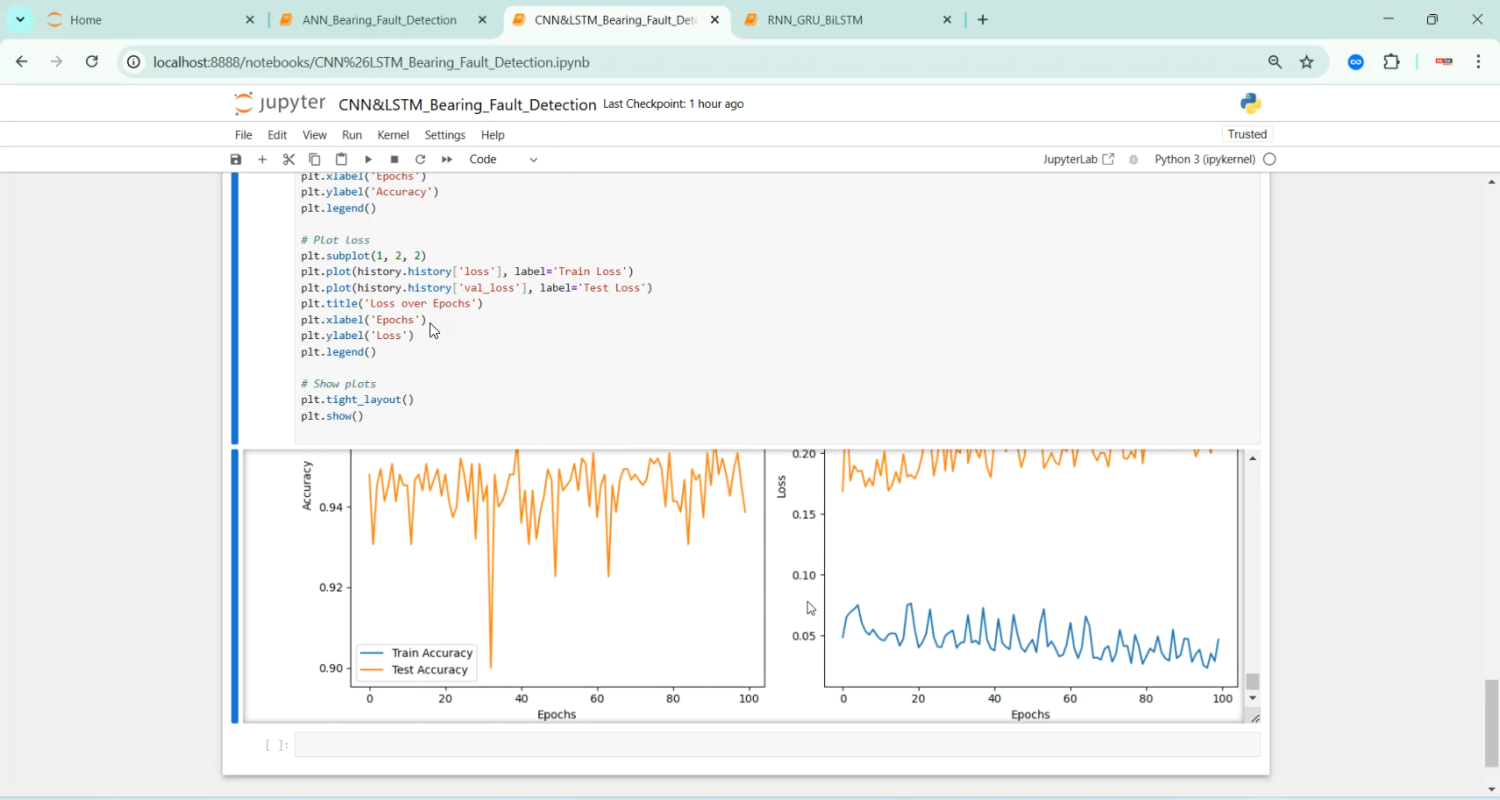Run the current cell with play icon
Screen dimensions: 1500x800
pyautogui.click(x=368, y=159)
